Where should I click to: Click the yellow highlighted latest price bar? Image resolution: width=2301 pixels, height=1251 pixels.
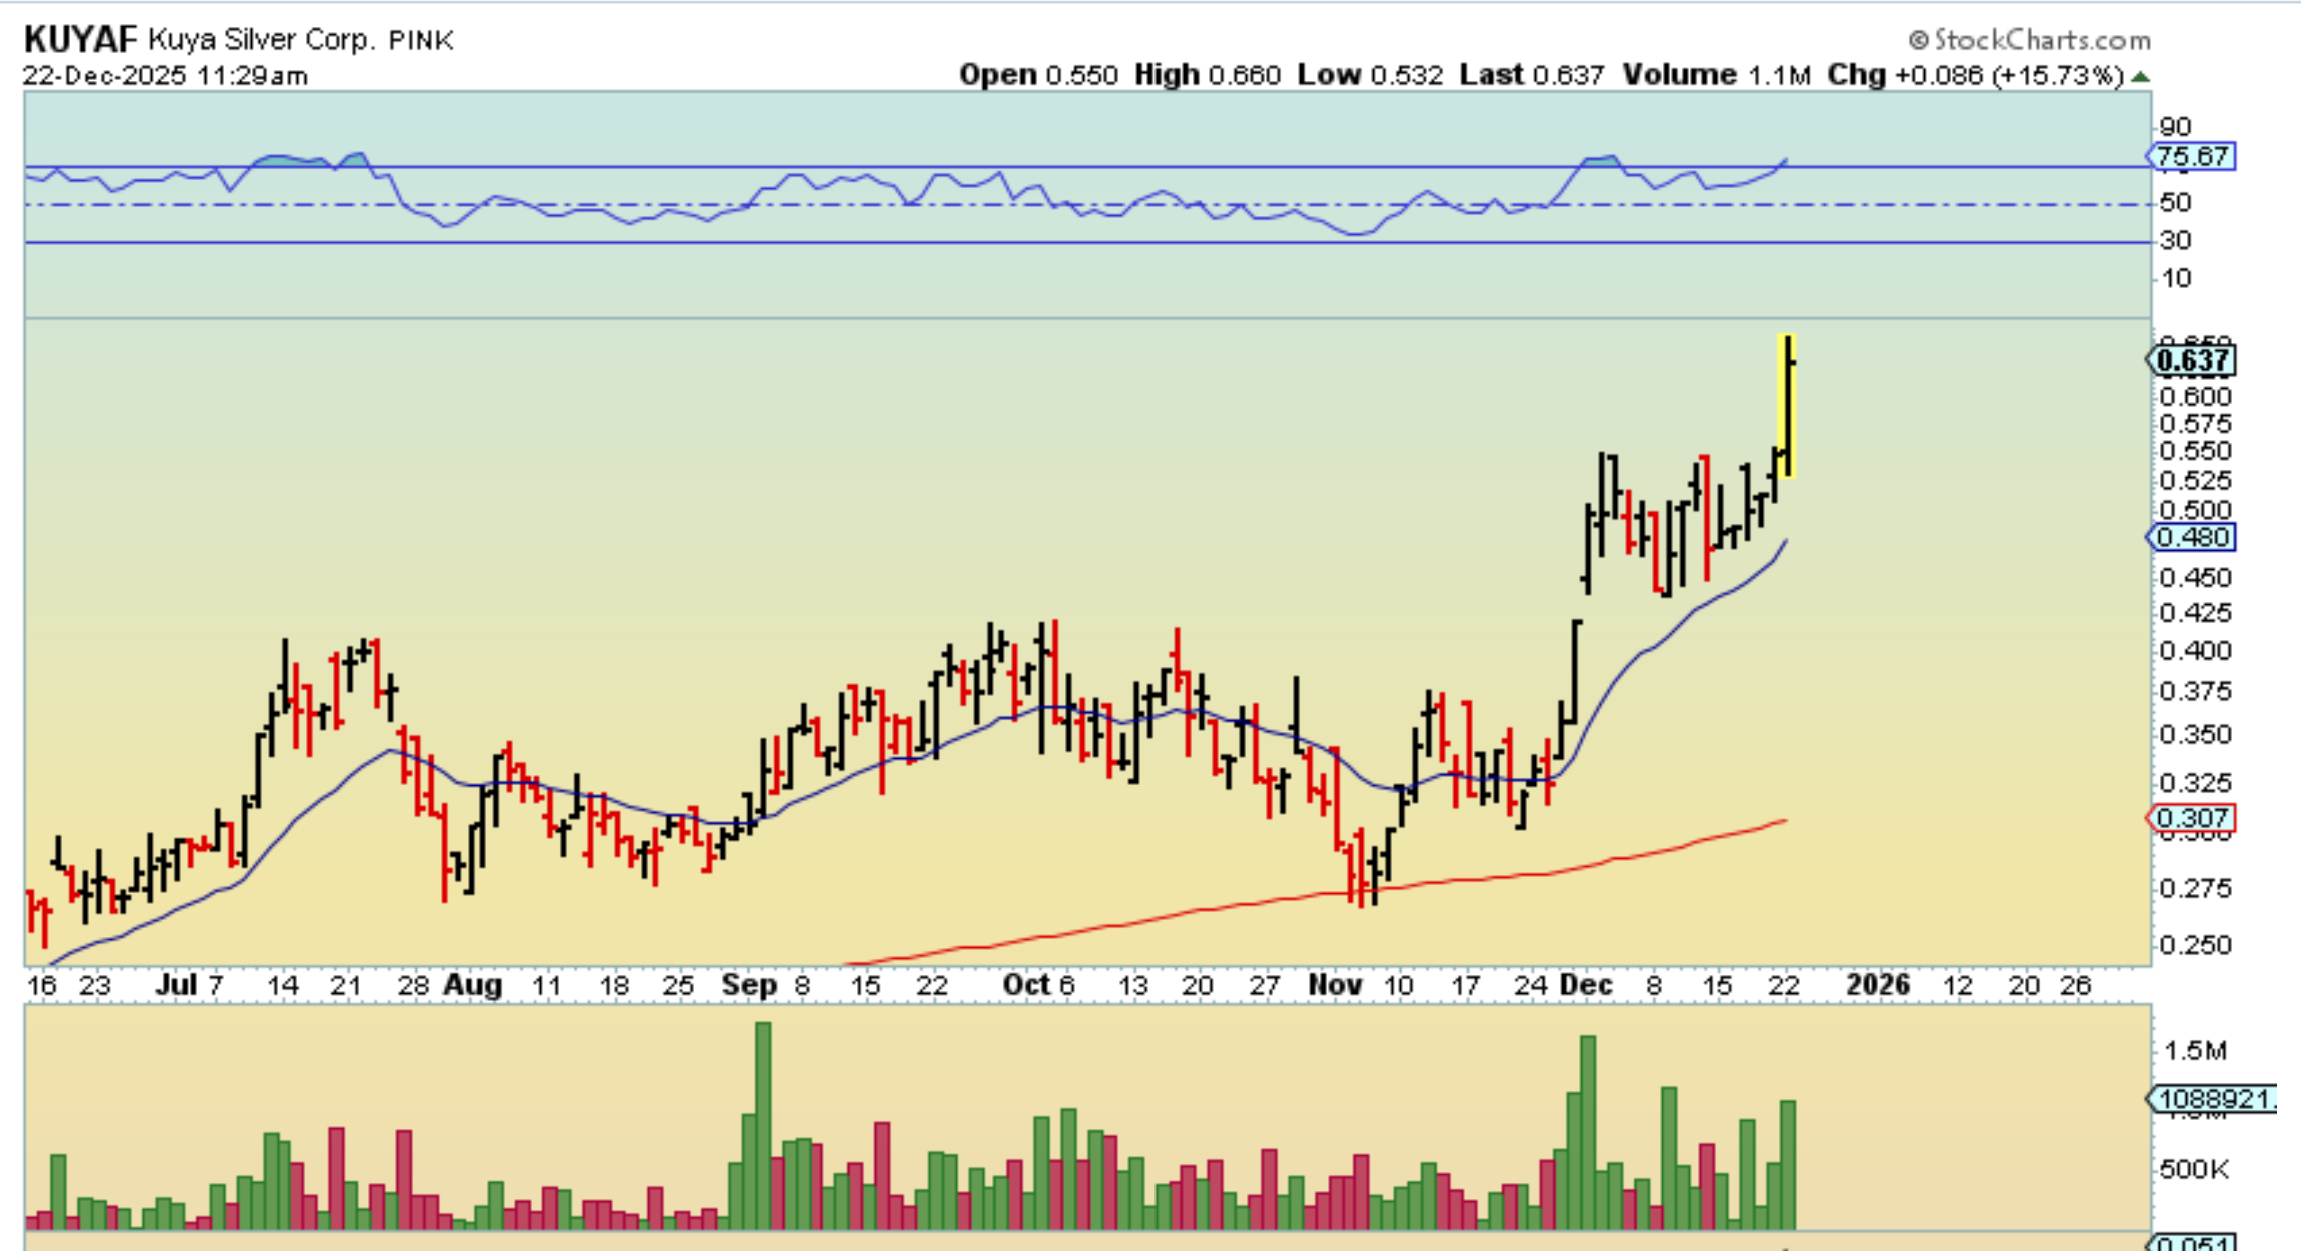[1787, 405]
